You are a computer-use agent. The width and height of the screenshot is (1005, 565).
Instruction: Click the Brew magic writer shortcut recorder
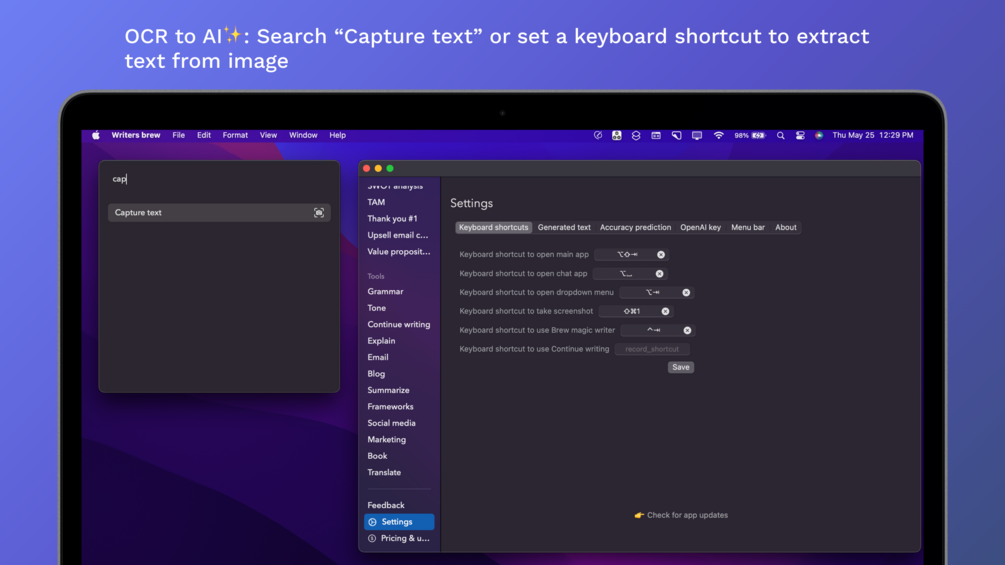[x=657, y=331]
